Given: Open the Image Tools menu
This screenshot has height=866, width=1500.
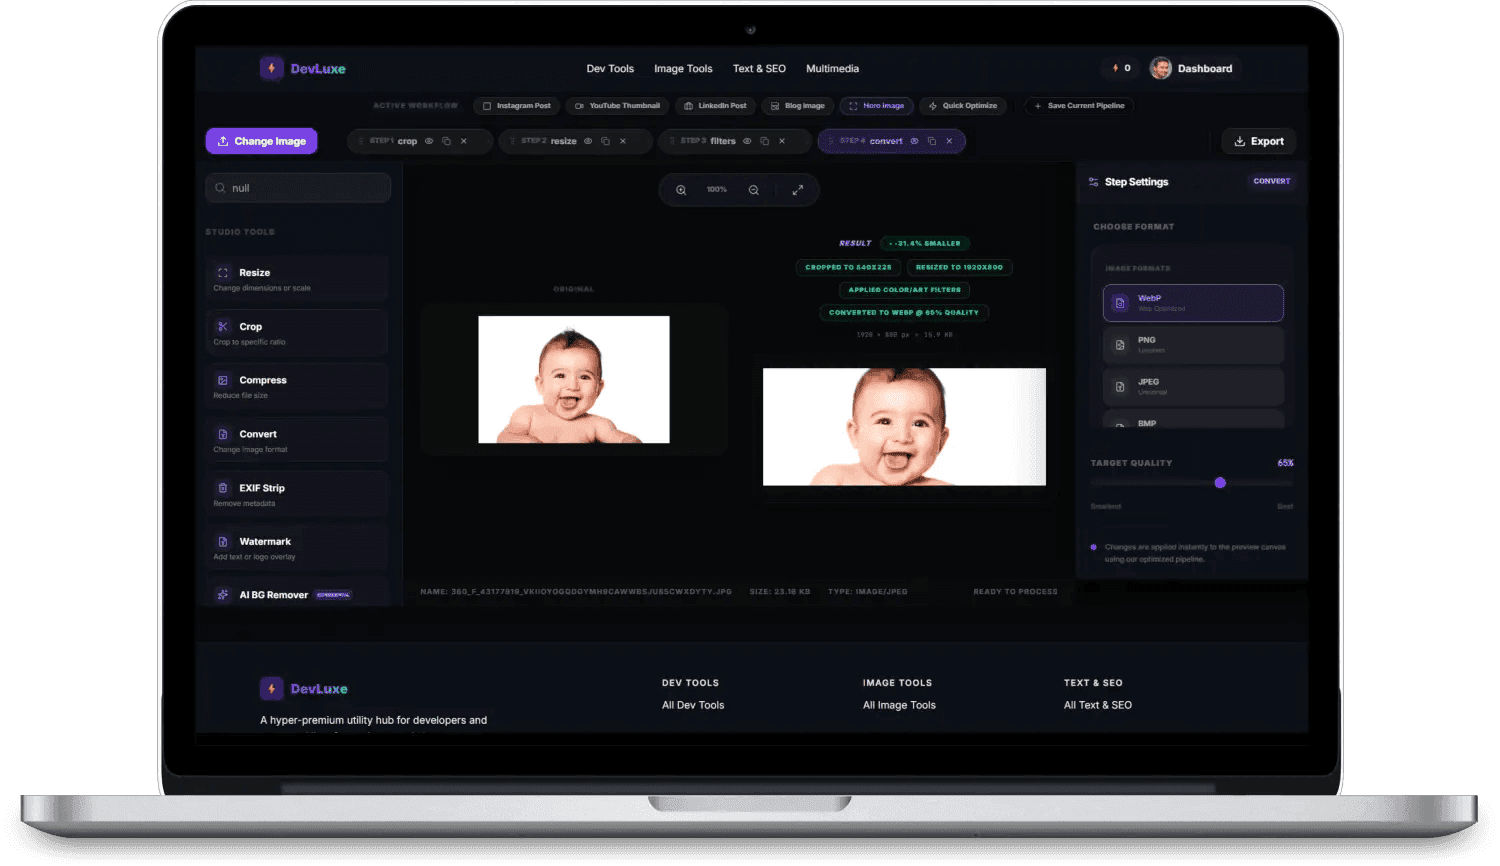Looking at the screenshot, I should point(683,69).
